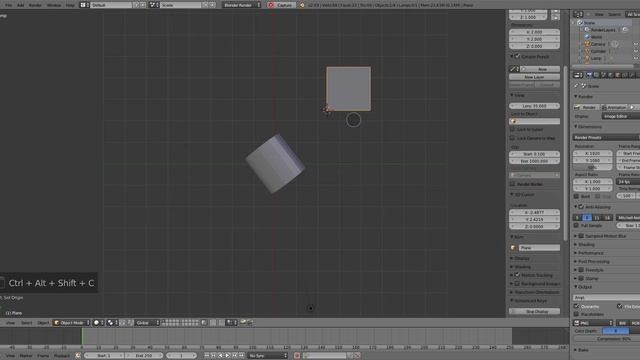Open the No Sync dropdown
This screenshot has width=640, height=360.
tap(268, 356)
